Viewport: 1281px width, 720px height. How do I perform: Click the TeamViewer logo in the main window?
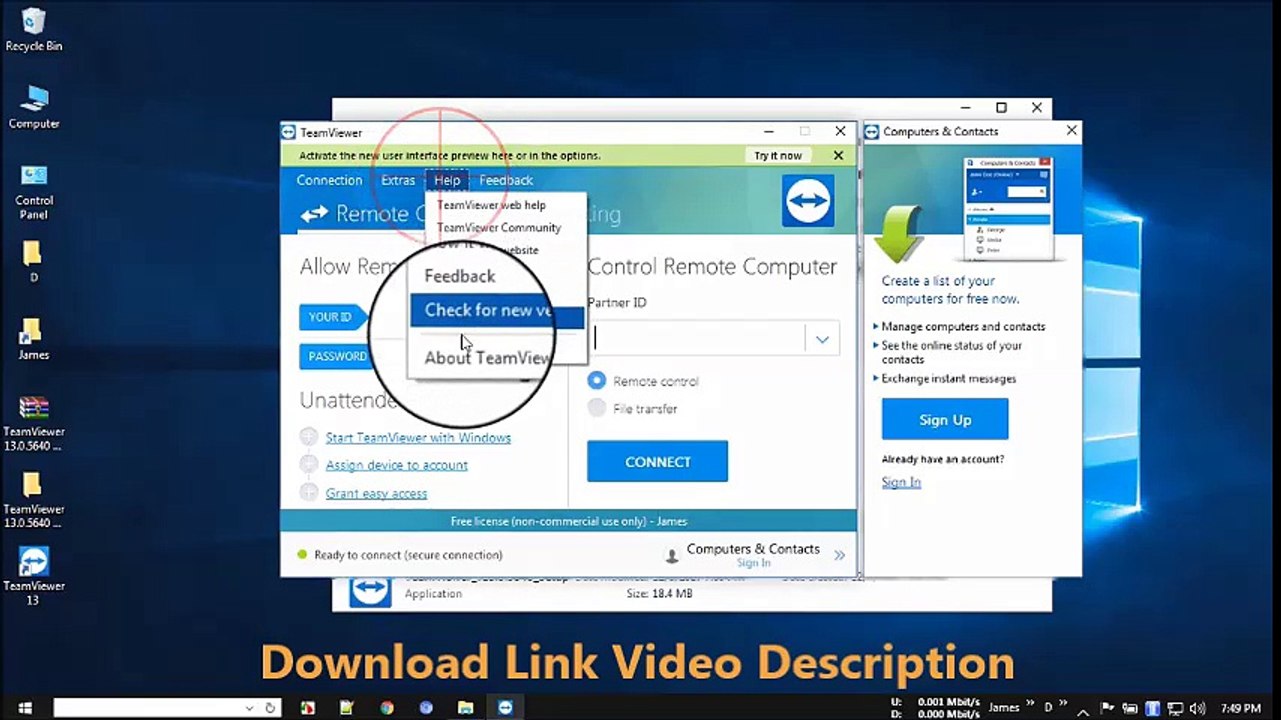point(808,201)
